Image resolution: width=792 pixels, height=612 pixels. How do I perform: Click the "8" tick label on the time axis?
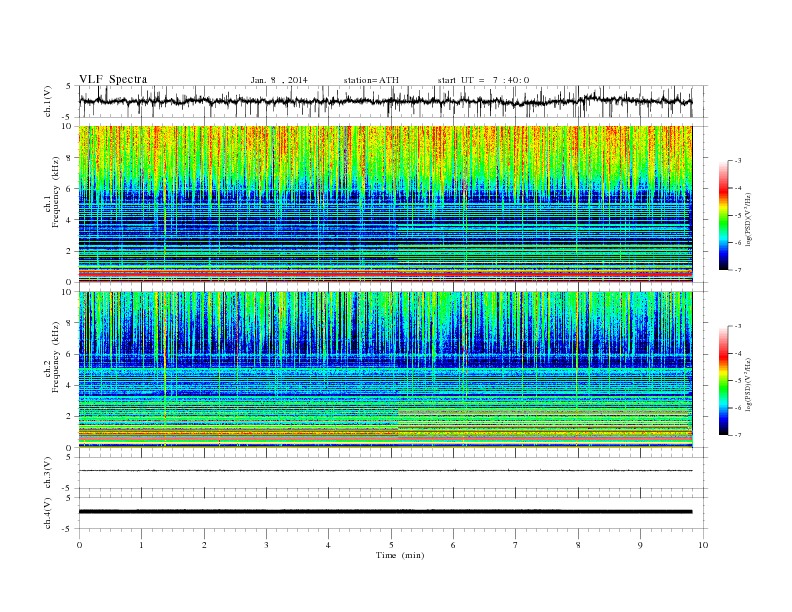578,545
